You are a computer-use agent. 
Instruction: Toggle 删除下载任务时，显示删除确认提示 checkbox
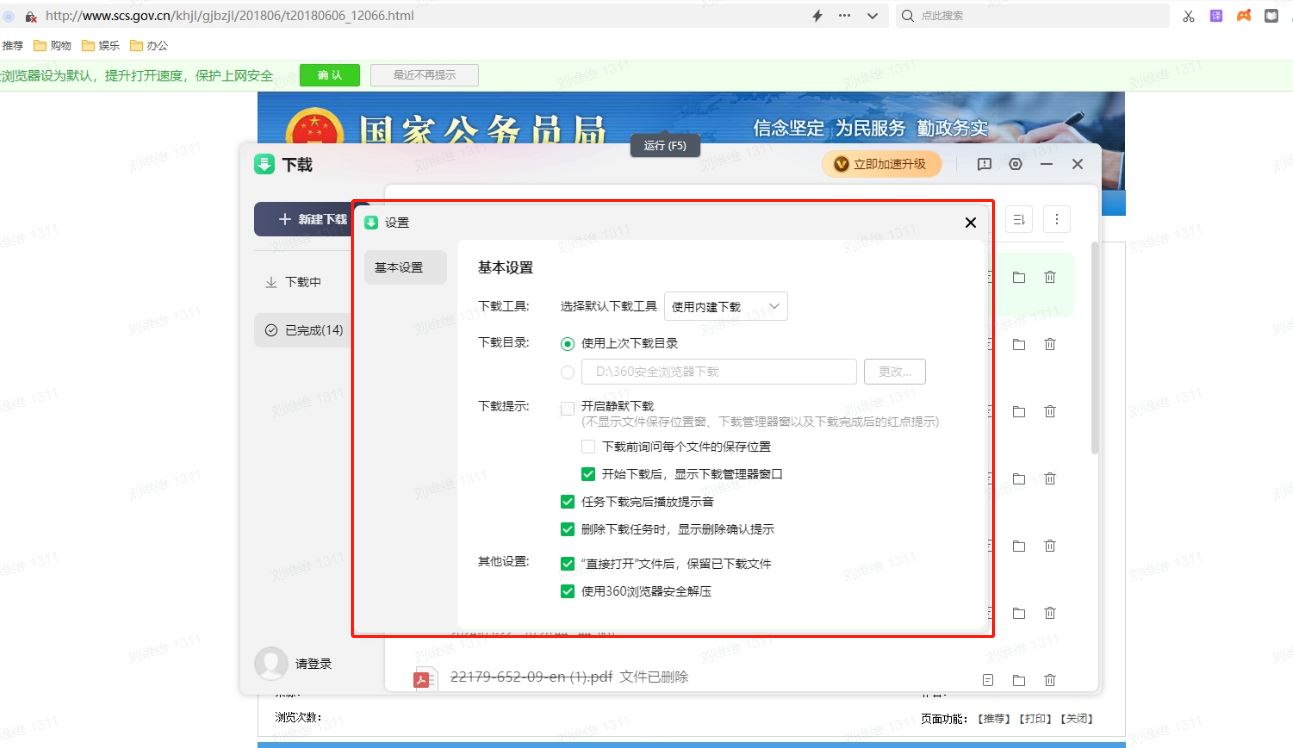coord(568,529)
